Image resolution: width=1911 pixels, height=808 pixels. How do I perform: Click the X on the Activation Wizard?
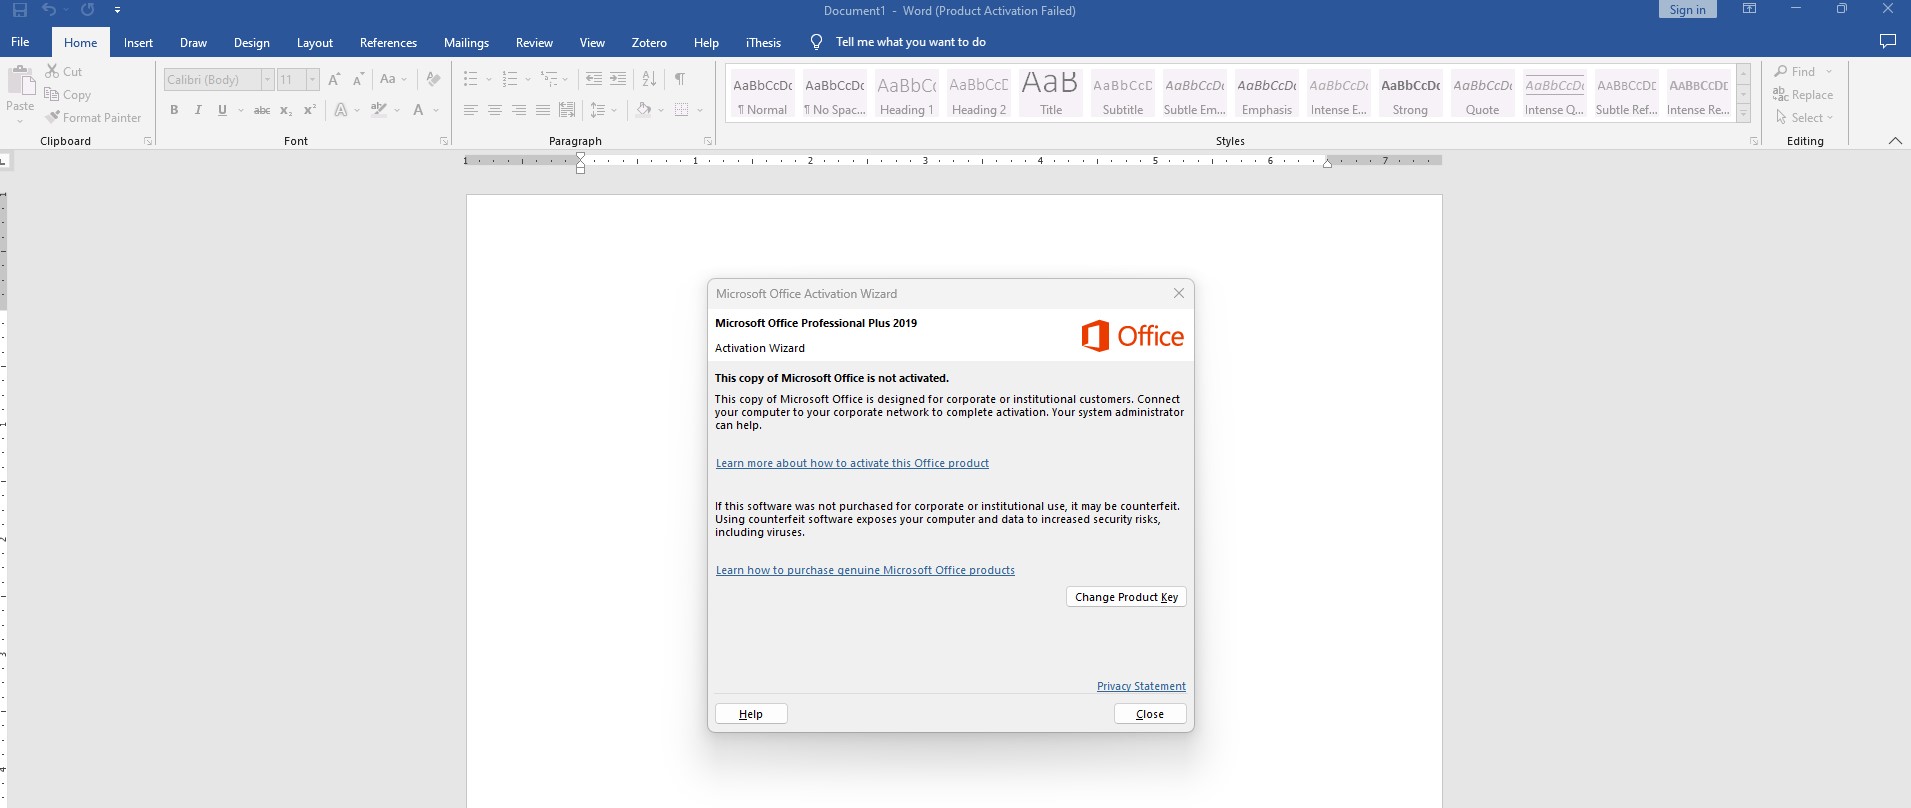[x=1179, y=293]
